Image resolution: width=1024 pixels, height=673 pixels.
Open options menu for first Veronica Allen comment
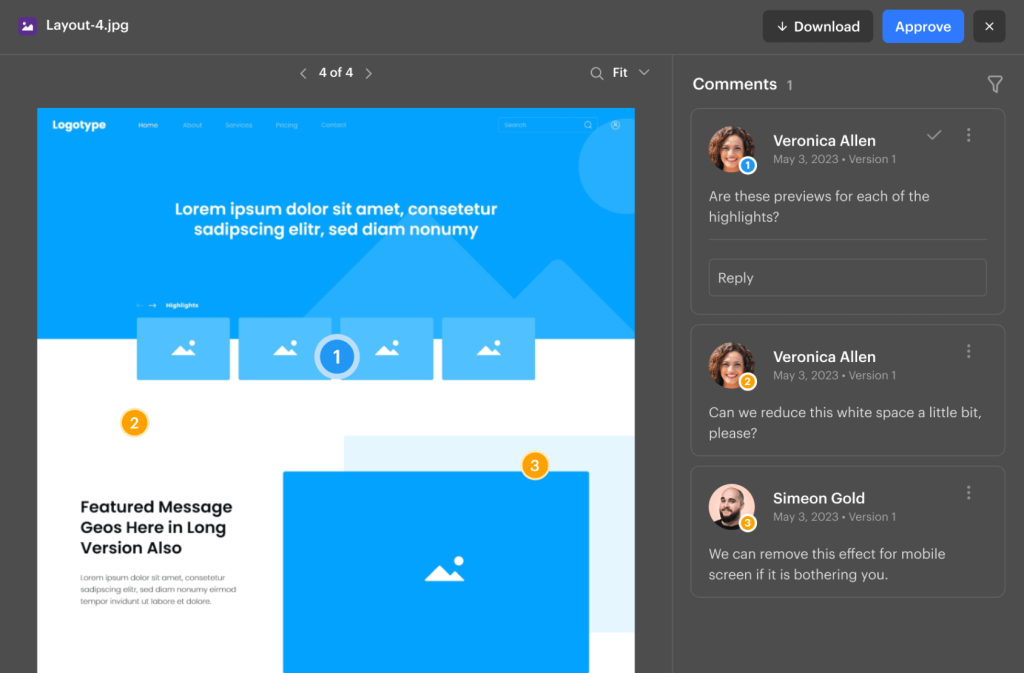click(968, 135)
